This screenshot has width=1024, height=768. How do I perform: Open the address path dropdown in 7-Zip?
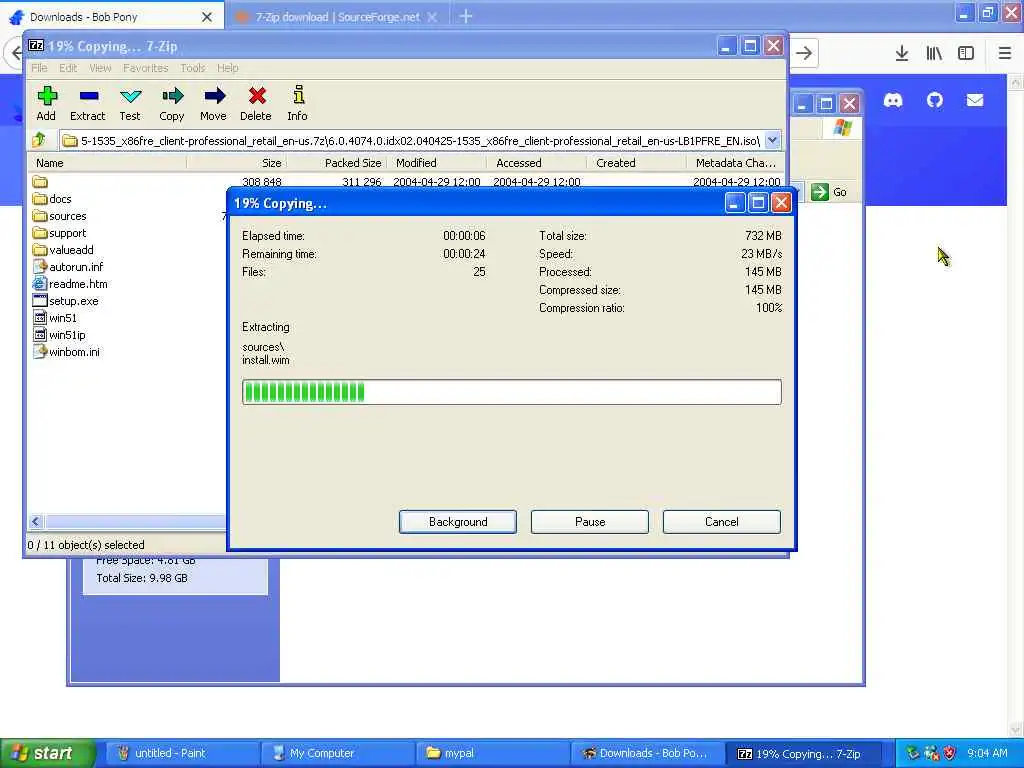click(773, 140)
